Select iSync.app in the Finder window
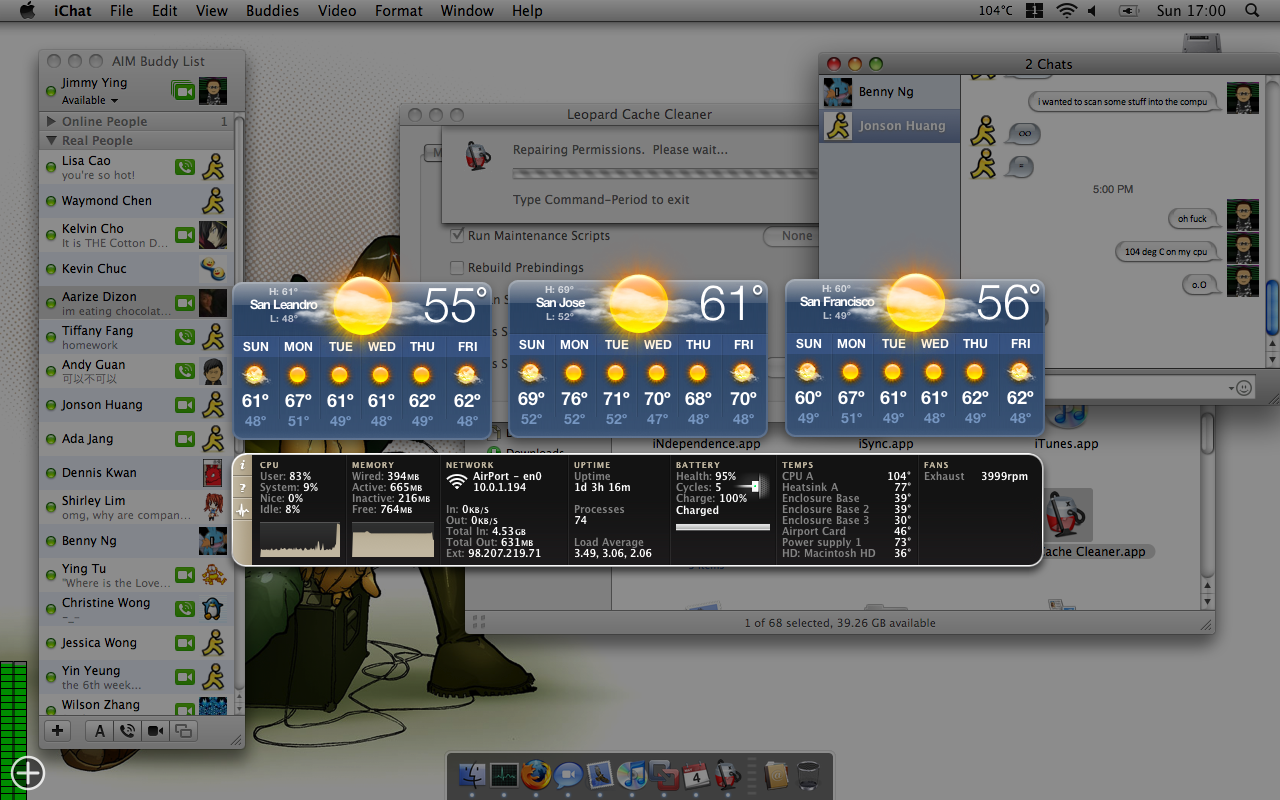Viewport: 1280px width, 800px height. click(x=886, y=444)
